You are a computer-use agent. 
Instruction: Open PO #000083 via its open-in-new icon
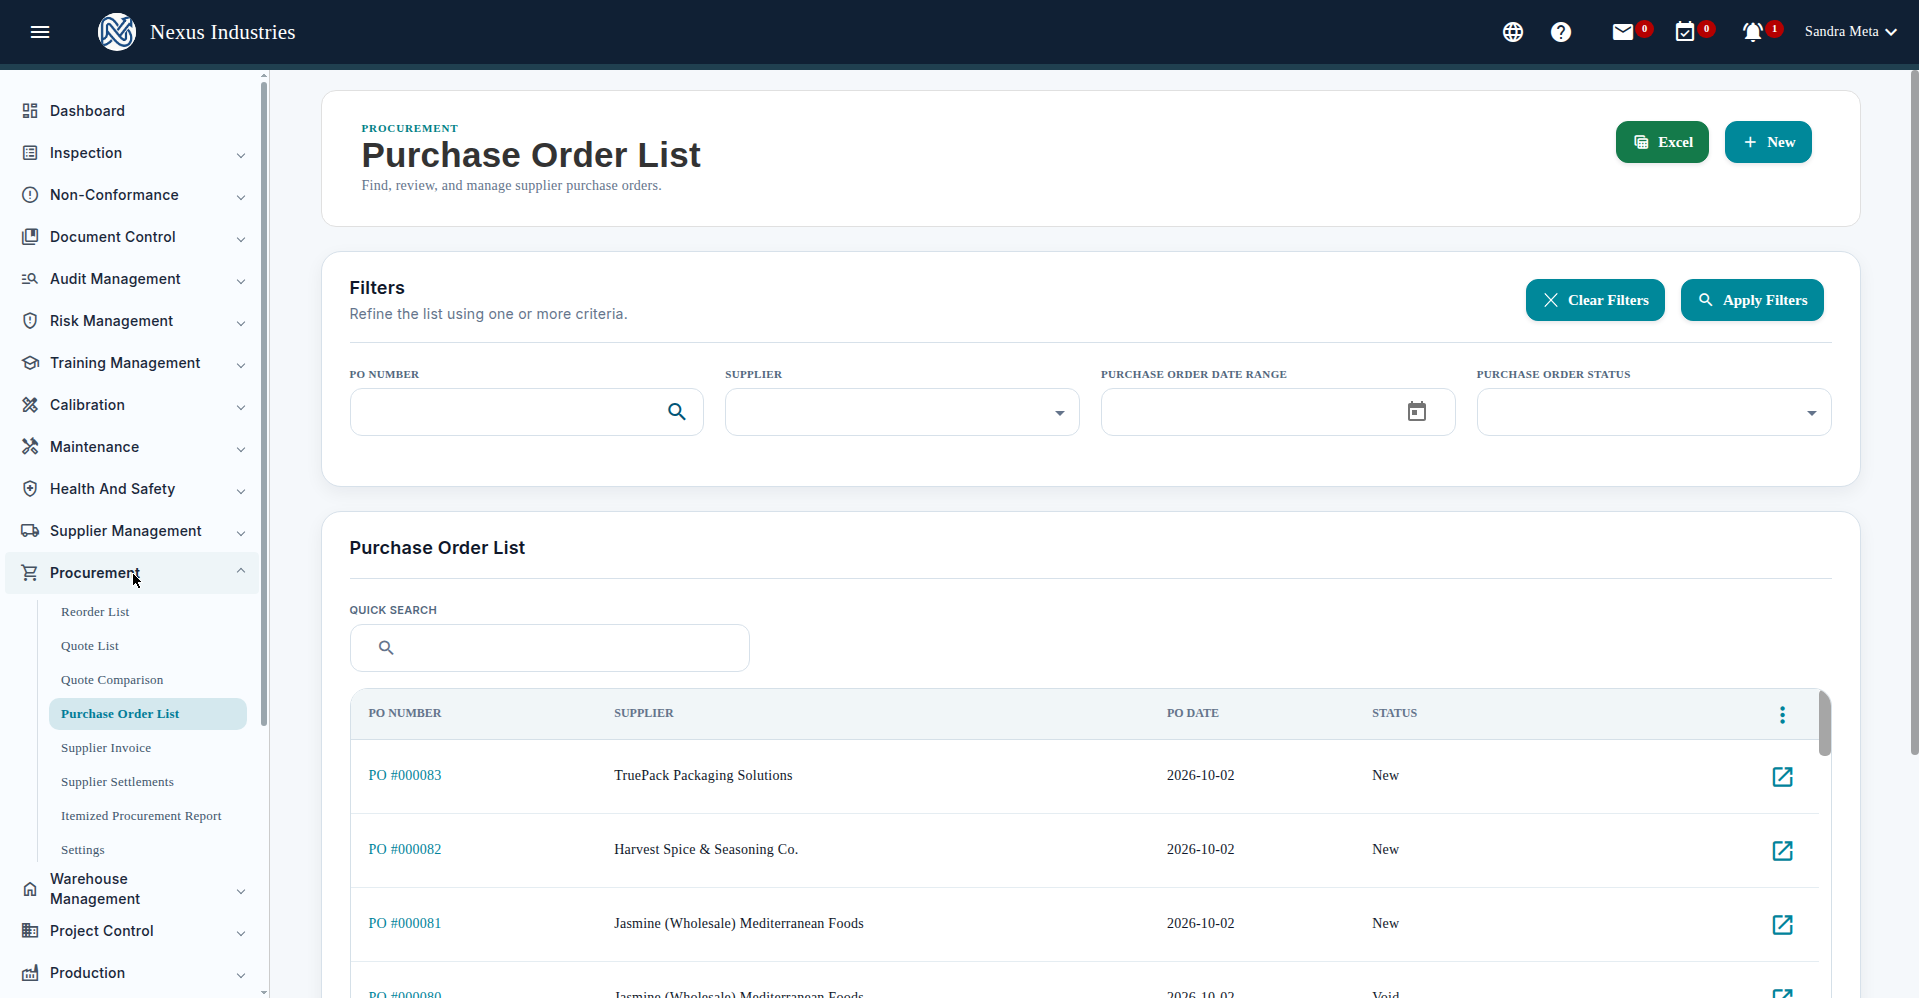tap(1782, 777)
